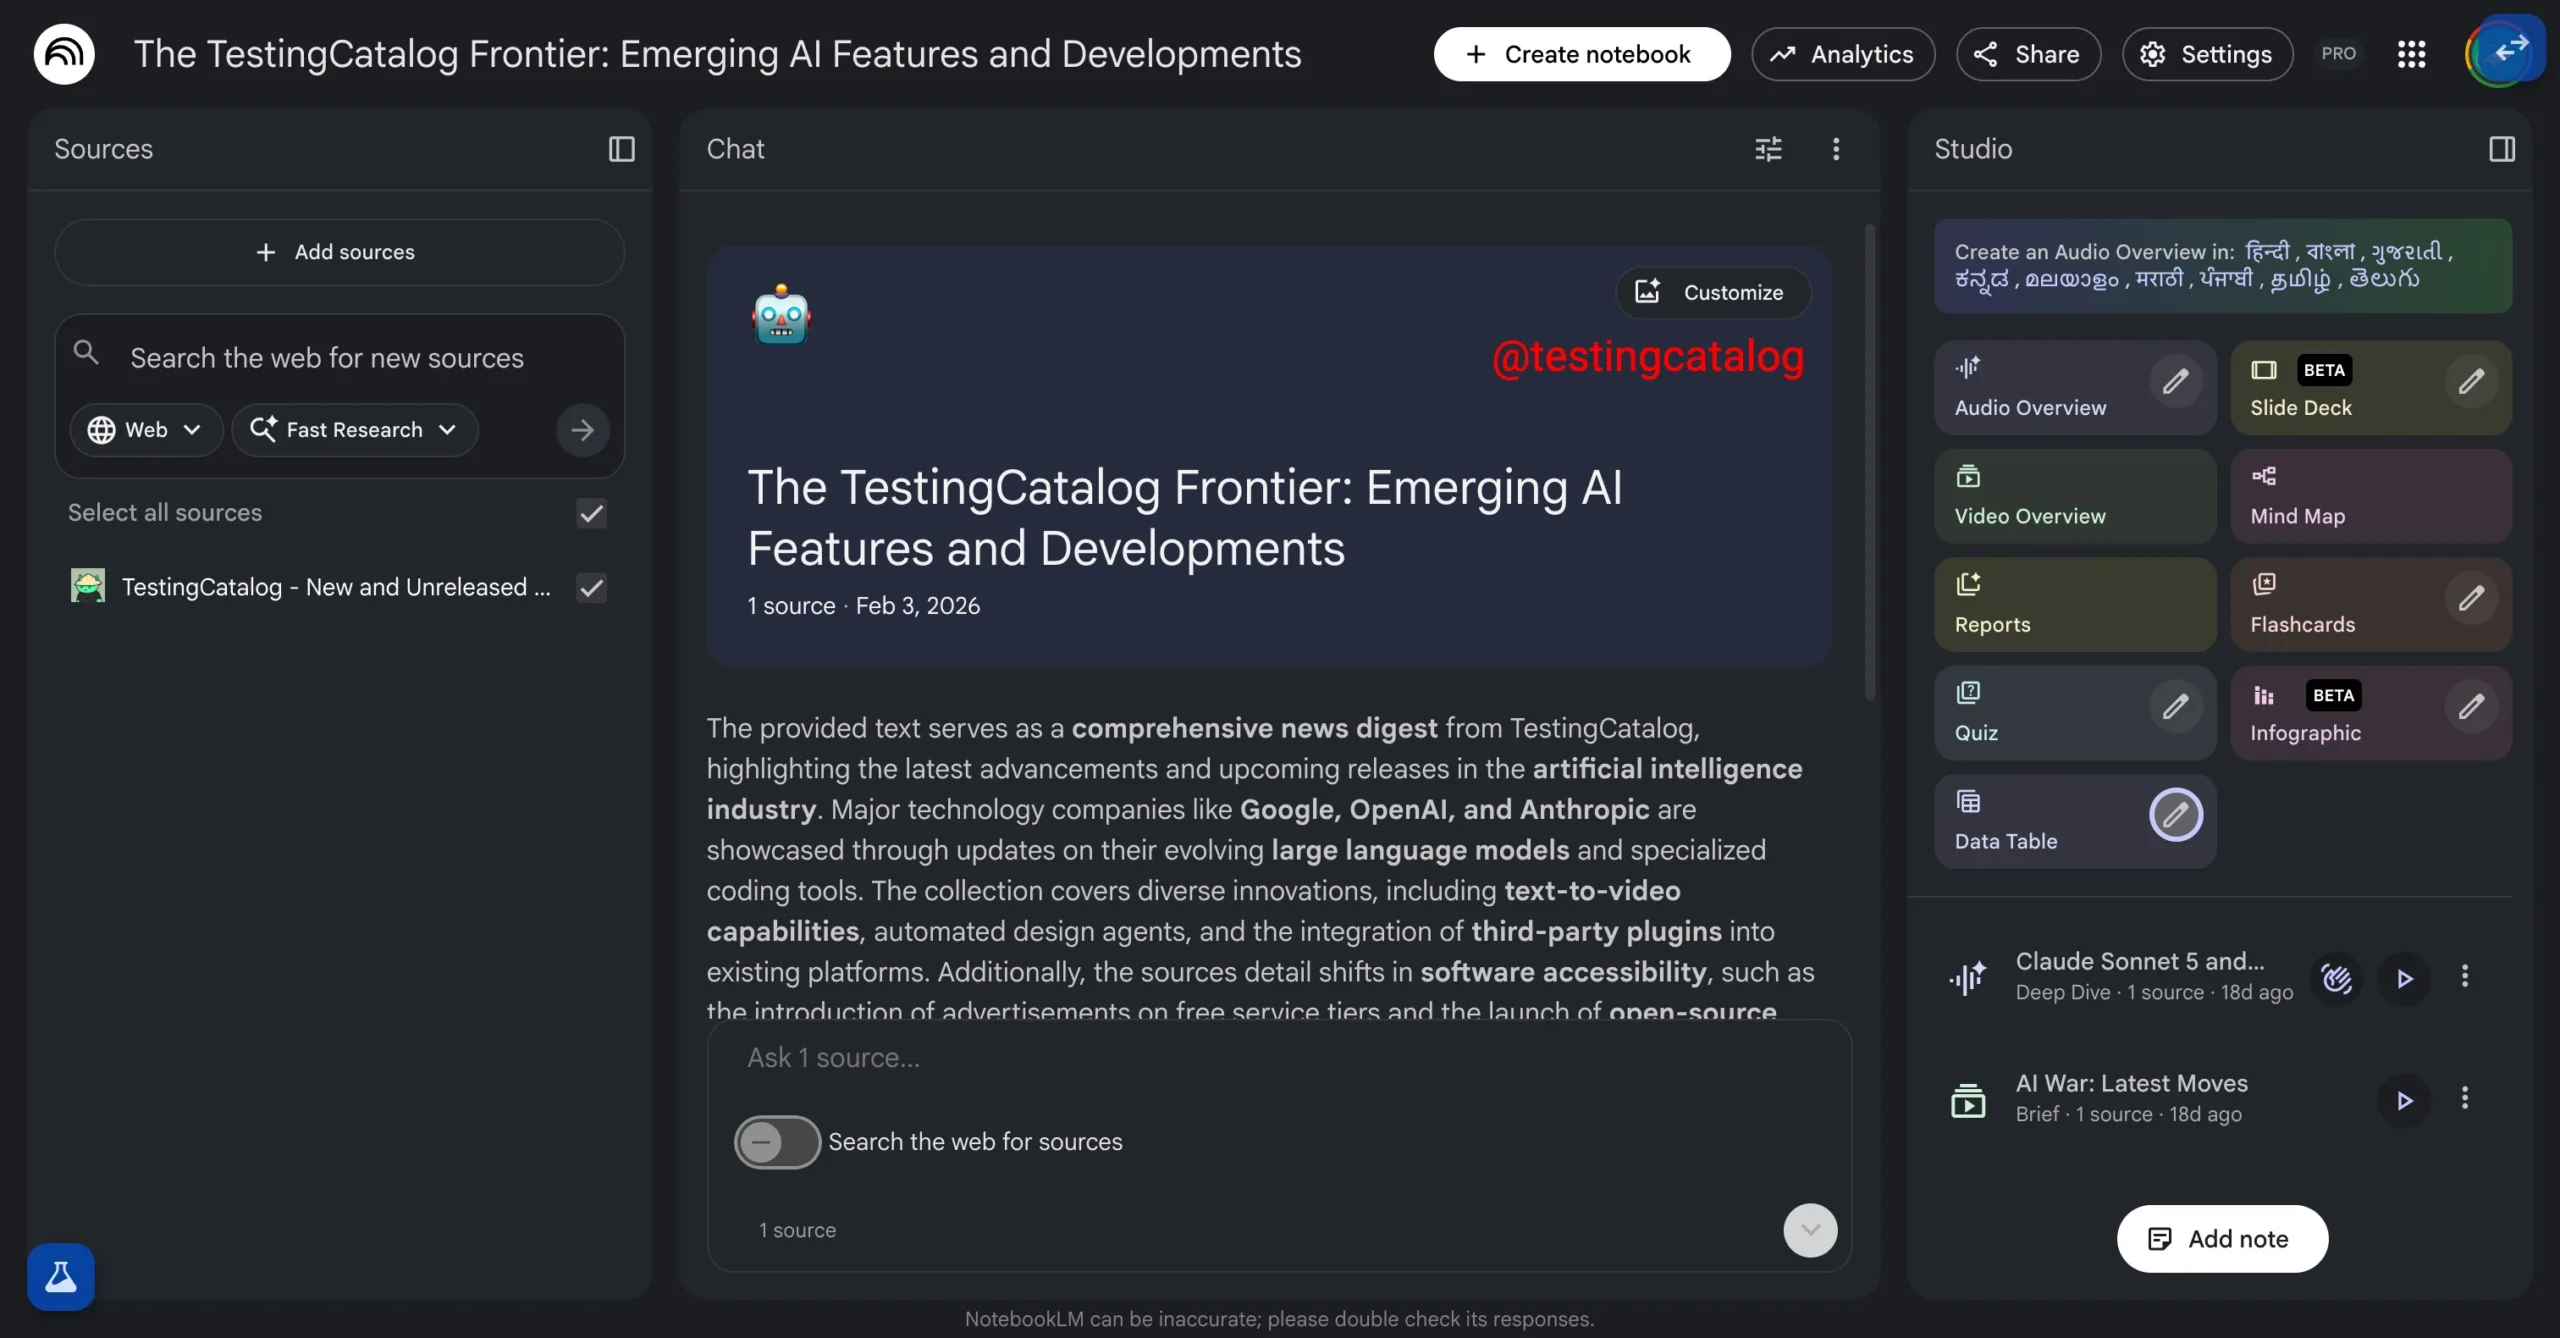The height and width of the screenshot is (1338, 2560).
Task: Collapse the Sources panel icon
Action: 621,149
